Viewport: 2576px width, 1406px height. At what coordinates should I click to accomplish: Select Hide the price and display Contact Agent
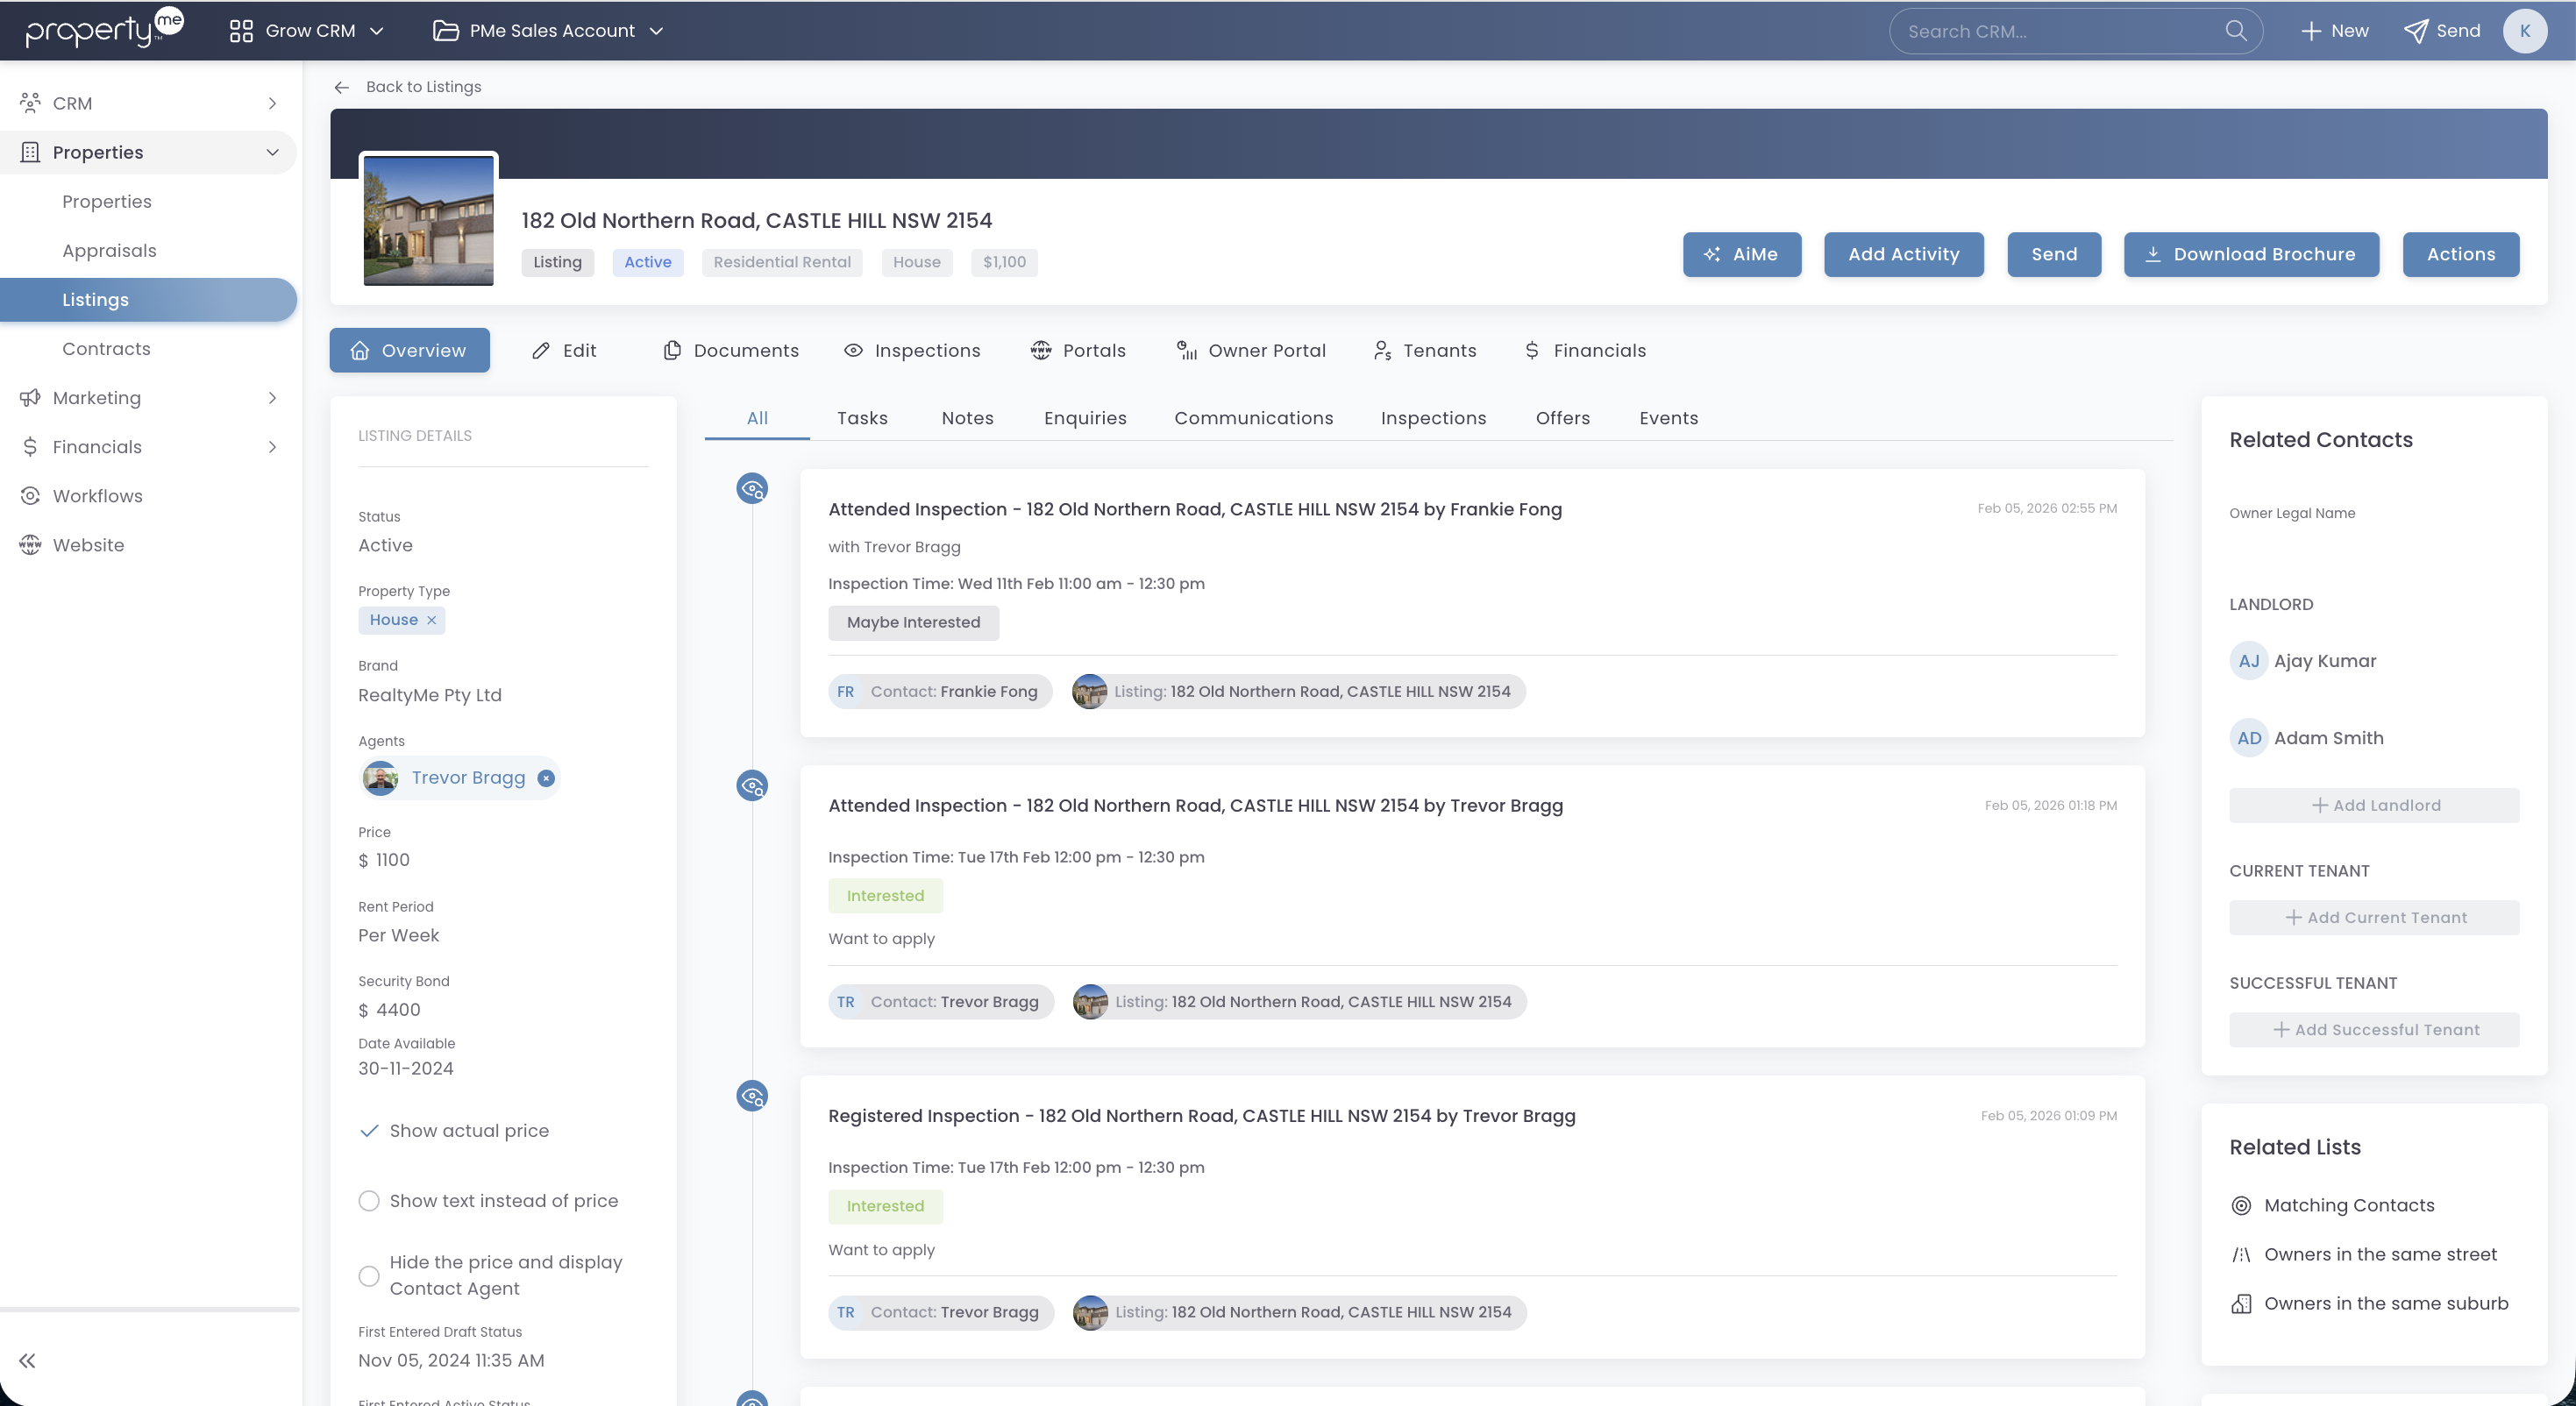(x=369, y=1276)
